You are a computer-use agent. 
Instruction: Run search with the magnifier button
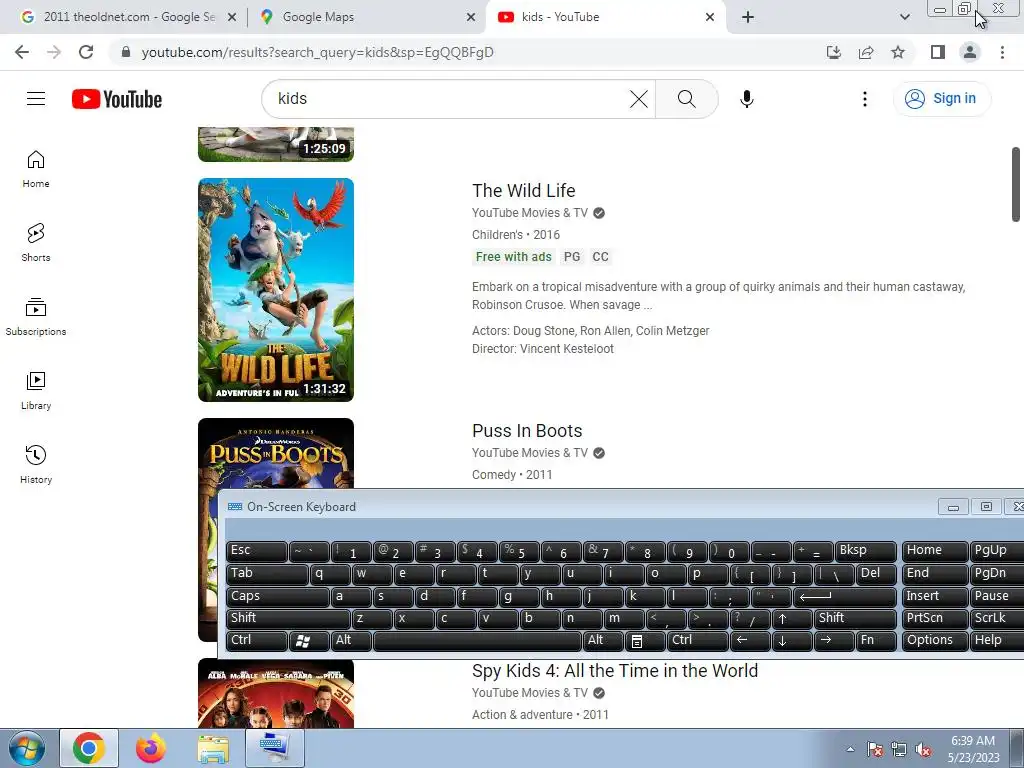686,99
